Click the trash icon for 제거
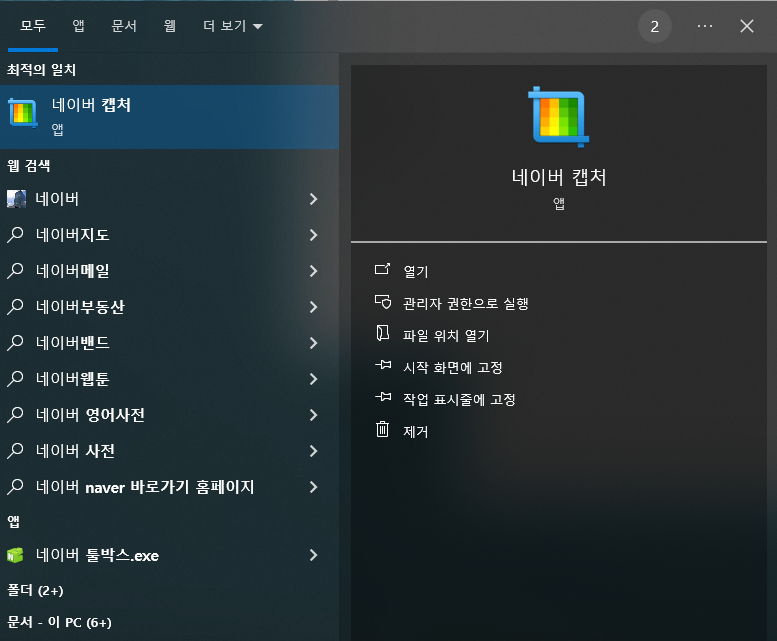 (383, 429)
